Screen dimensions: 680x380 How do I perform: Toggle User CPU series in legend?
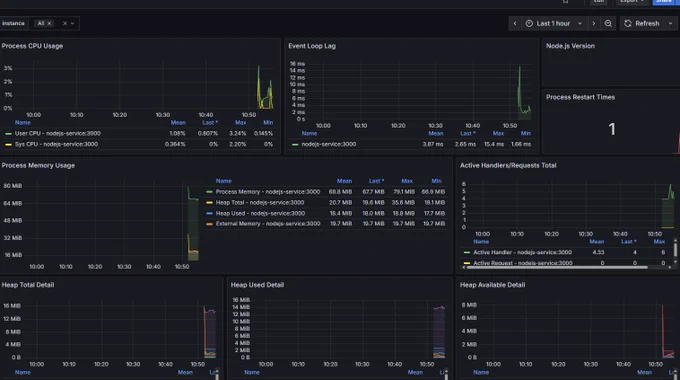[58, 134]
